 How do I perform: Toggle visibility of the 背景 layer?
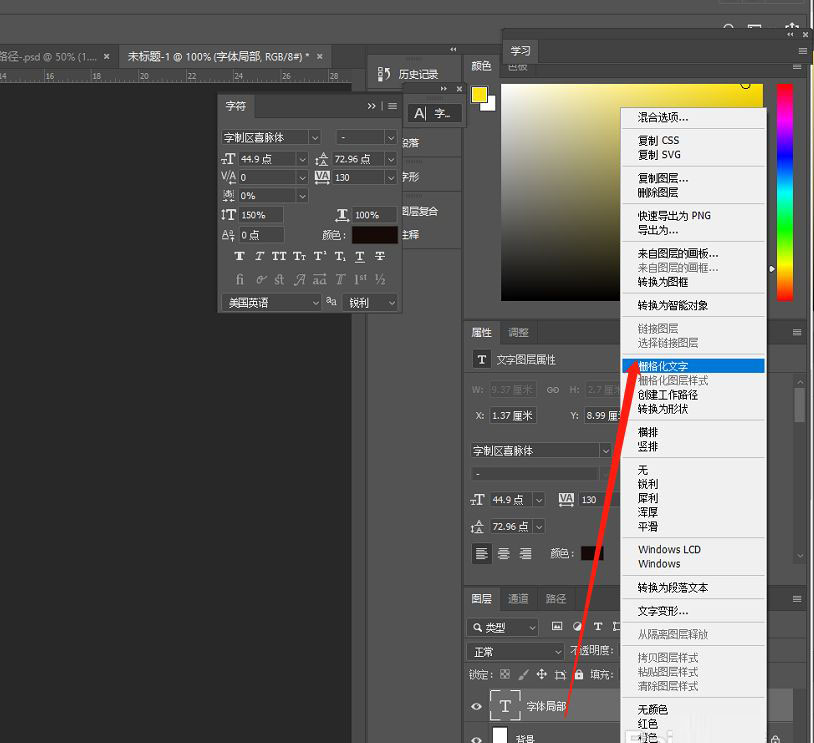pyautogui.click(x=477, y=737)
